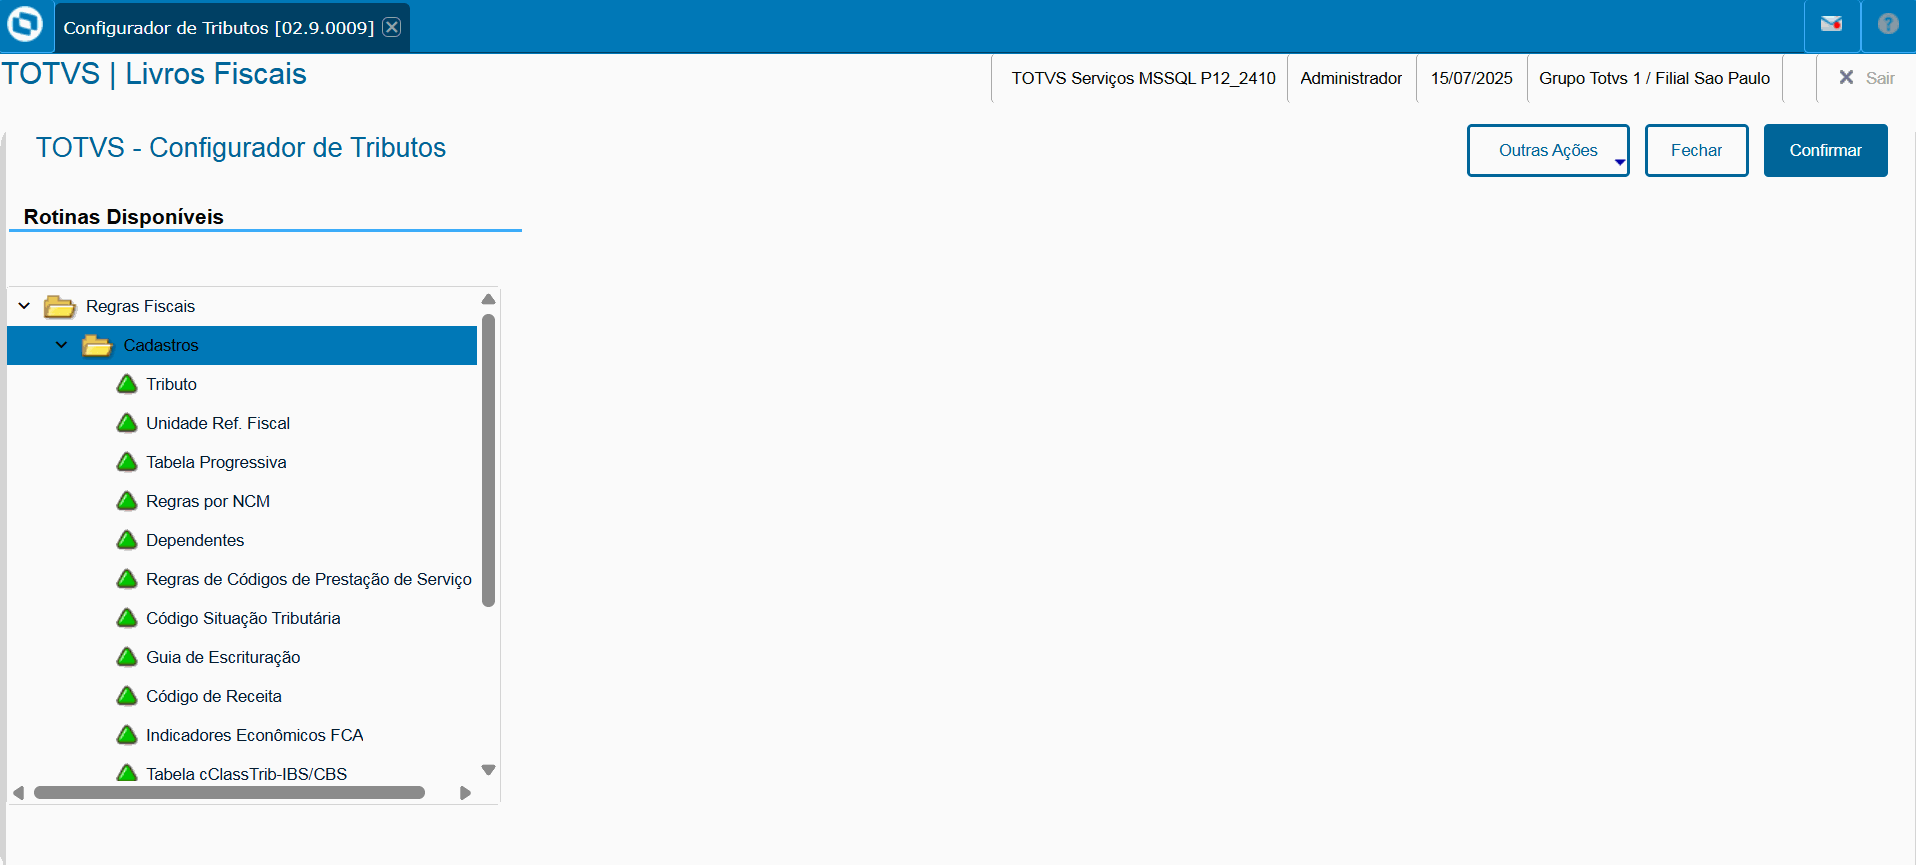The width and height of the screenshot is (1916, 865).
Task: Select the Regras Fiscais tree item
Action: coord(140,306)
